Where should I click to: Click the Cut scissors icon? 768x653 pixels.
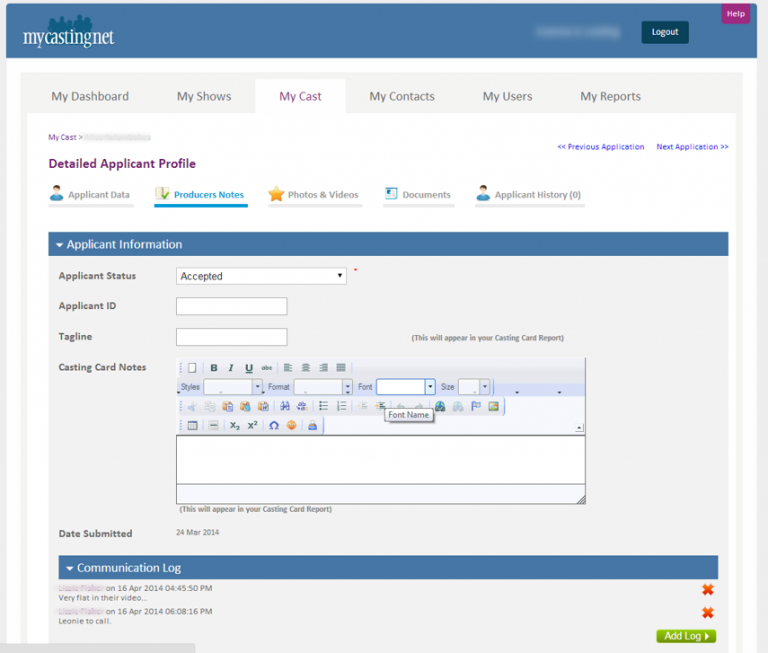click(192, 406)
